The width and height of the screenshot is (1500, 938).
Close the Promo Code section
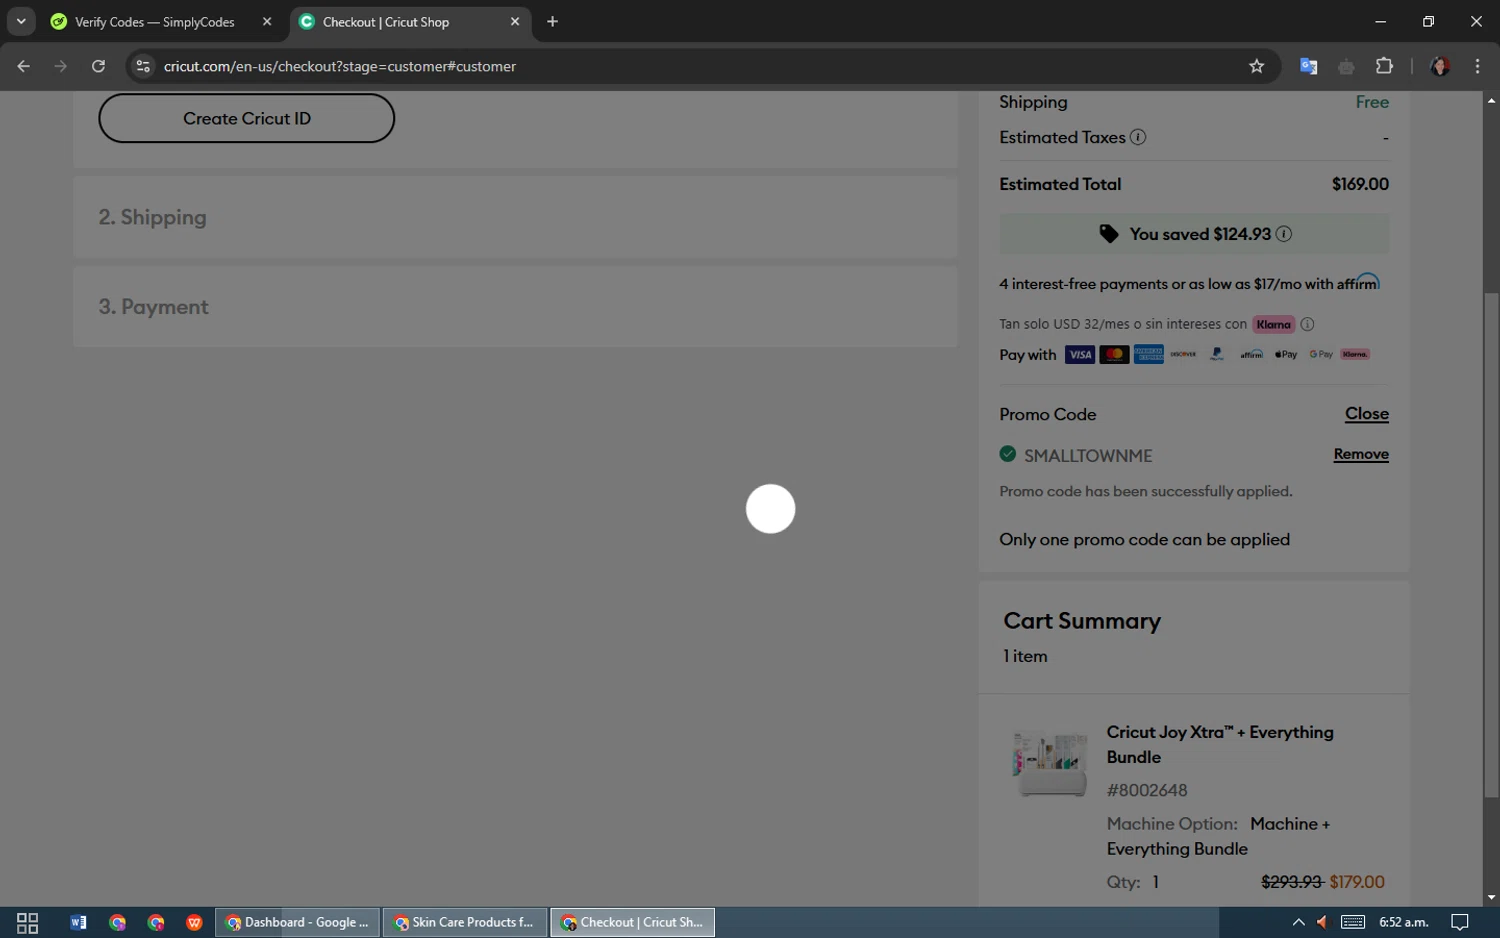pos(1366,414)
